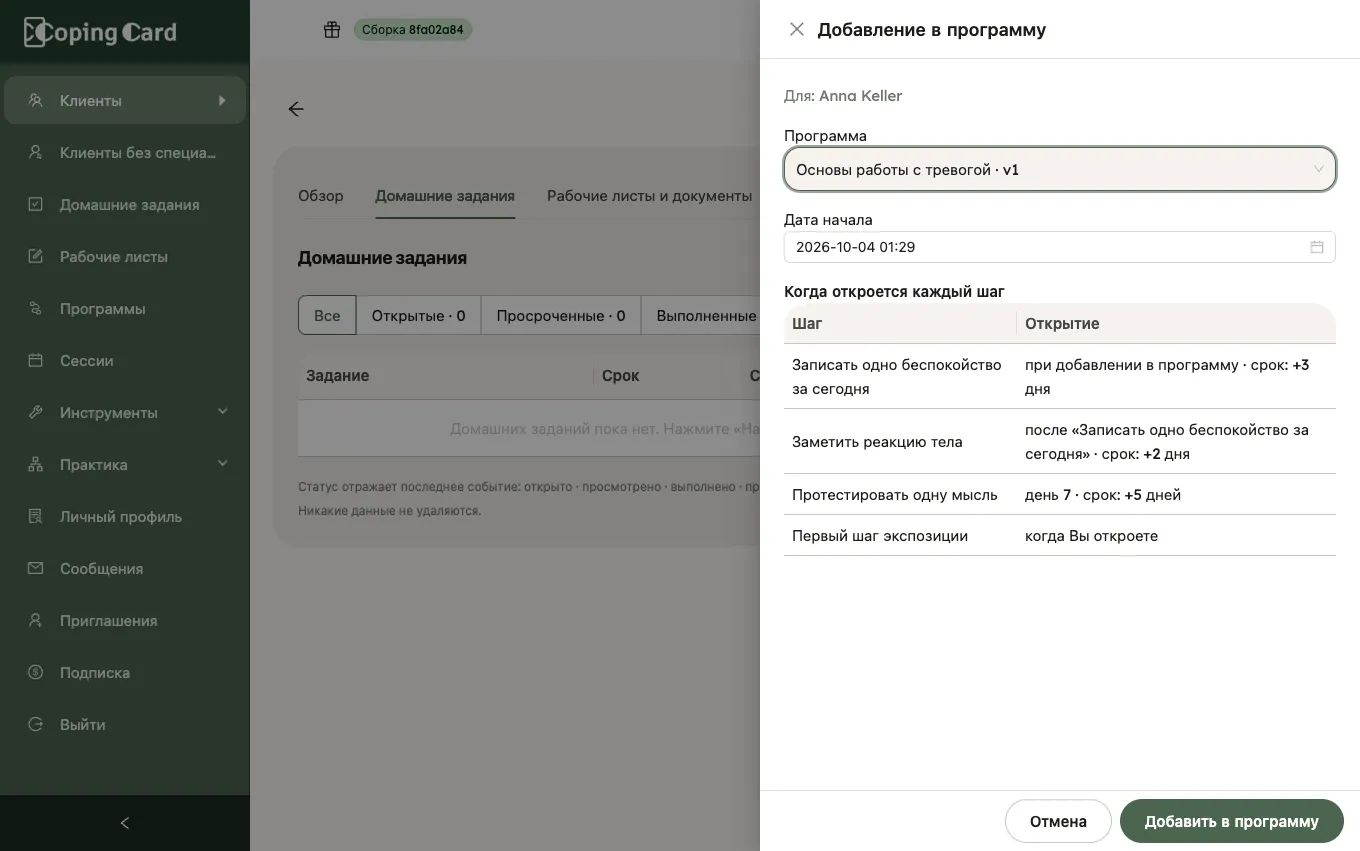Click Добавить в программу button
Image resolution: width=1360 pixels, height=851 pixels.
(x=1231, y=821)
